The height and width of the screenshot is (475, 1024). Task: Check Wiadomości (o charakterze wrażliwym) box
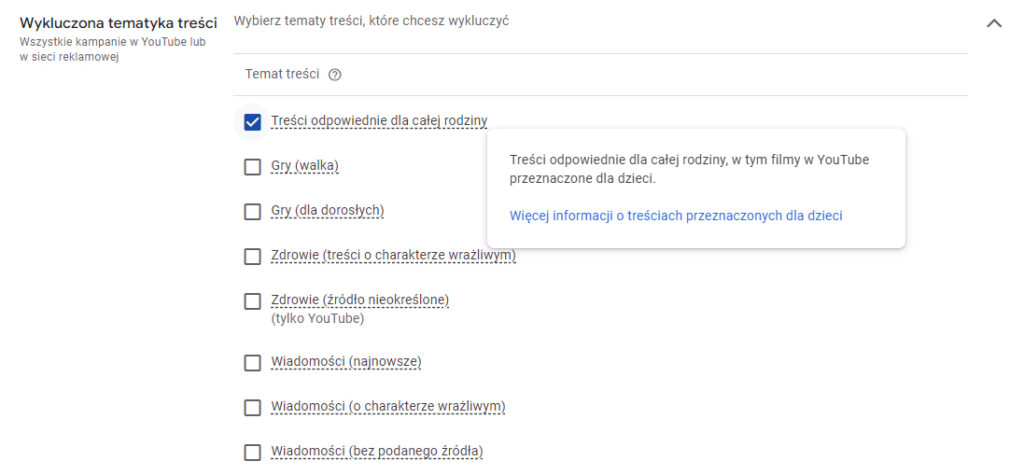click(252, 407)
